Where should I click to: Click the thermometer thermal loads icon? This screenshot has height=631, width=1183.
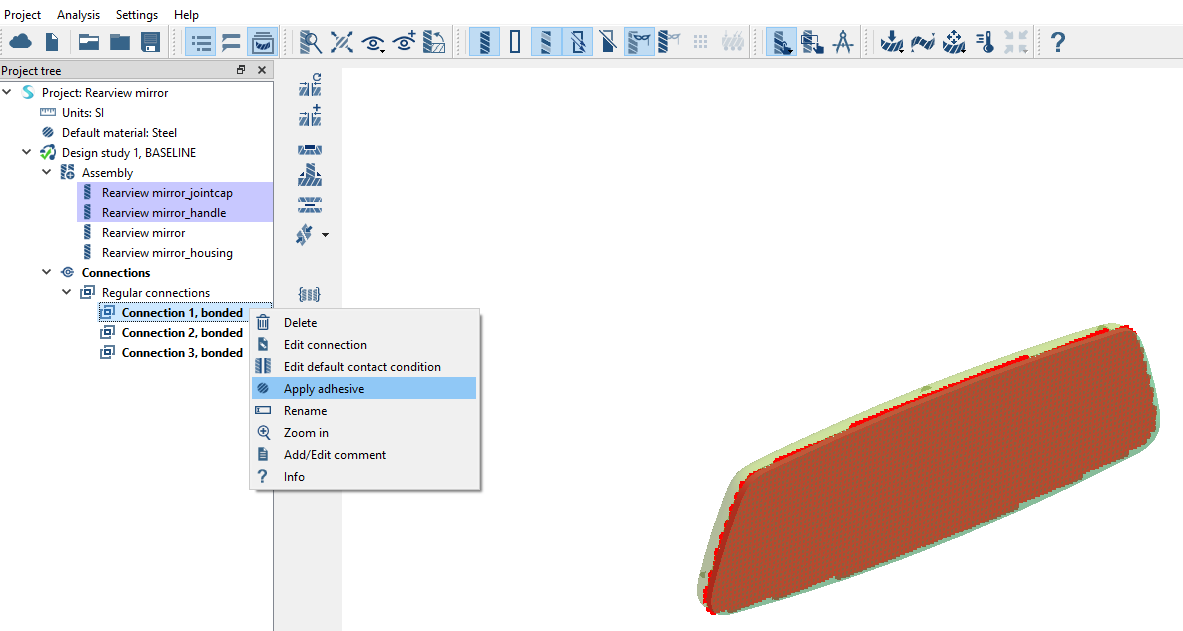coord(985,42)
